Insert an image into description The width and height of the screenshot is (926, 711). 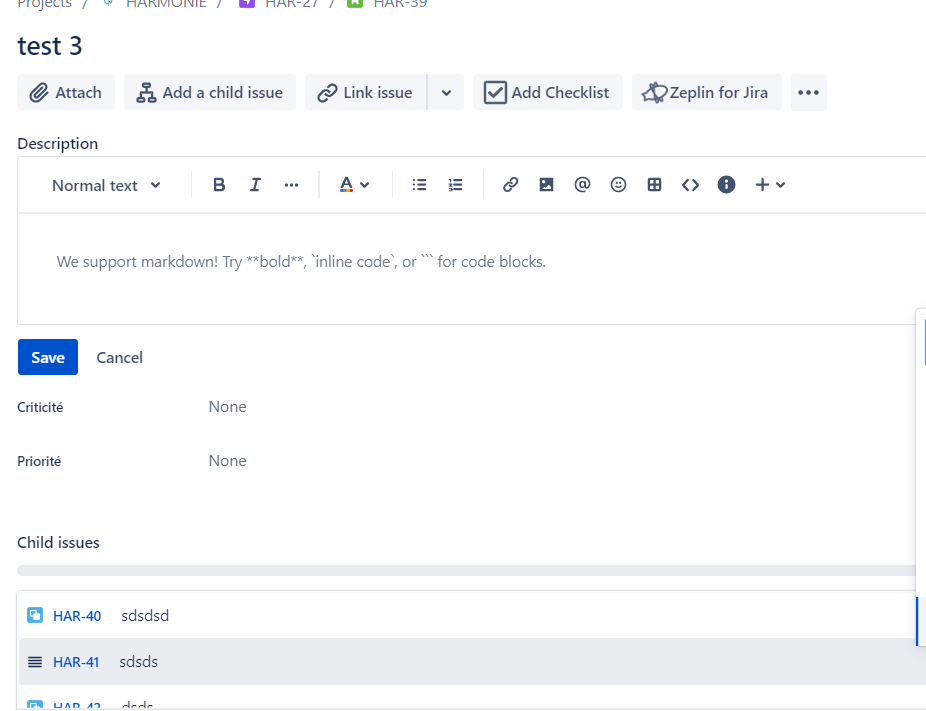546,185
